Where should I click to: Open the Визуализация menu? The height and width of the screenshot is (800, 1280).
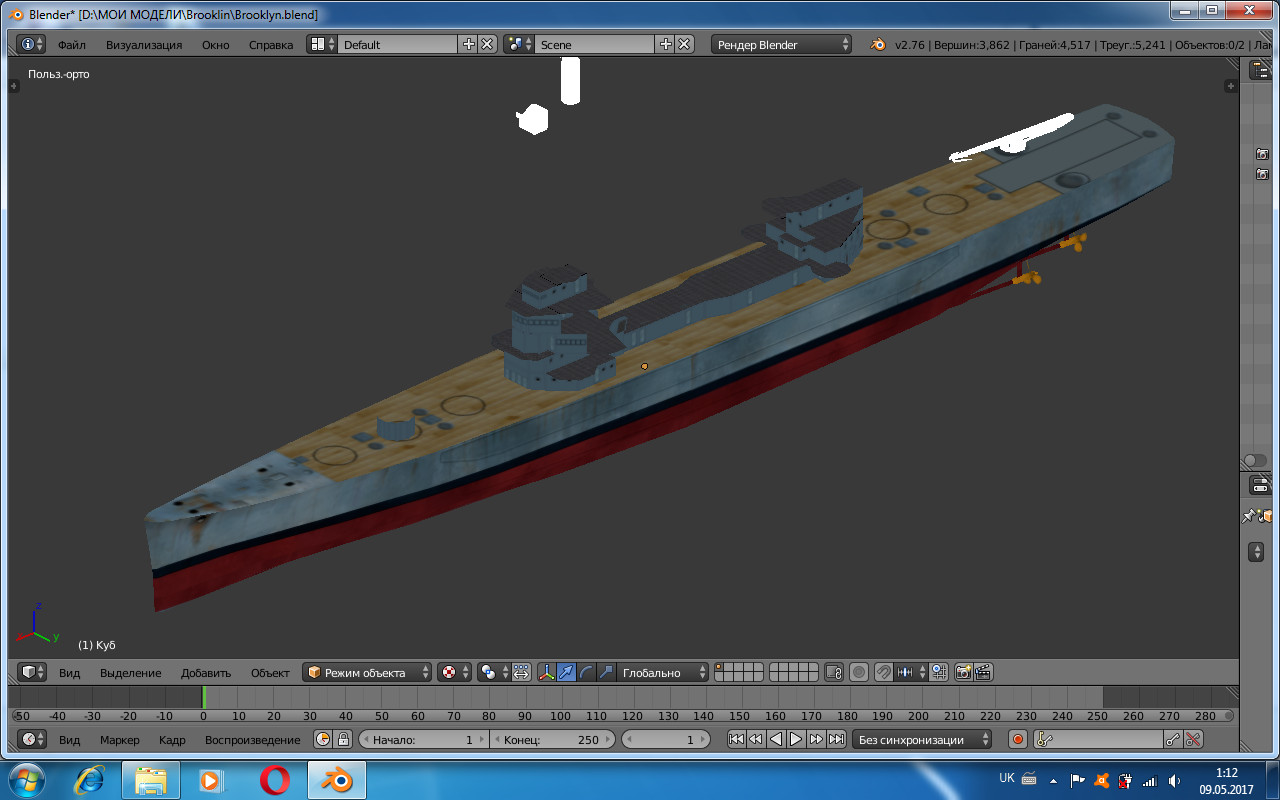[x=144, y=44]
